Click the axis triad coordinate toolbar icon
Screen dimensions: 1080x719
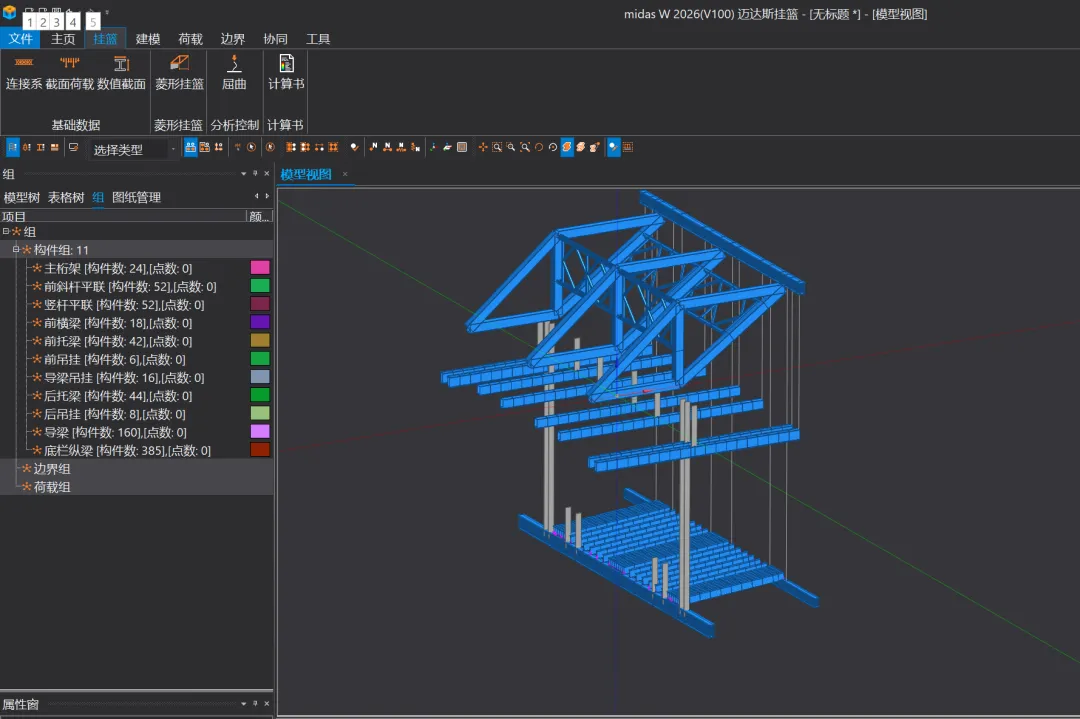pyautogui.click(x=433, y=147)
